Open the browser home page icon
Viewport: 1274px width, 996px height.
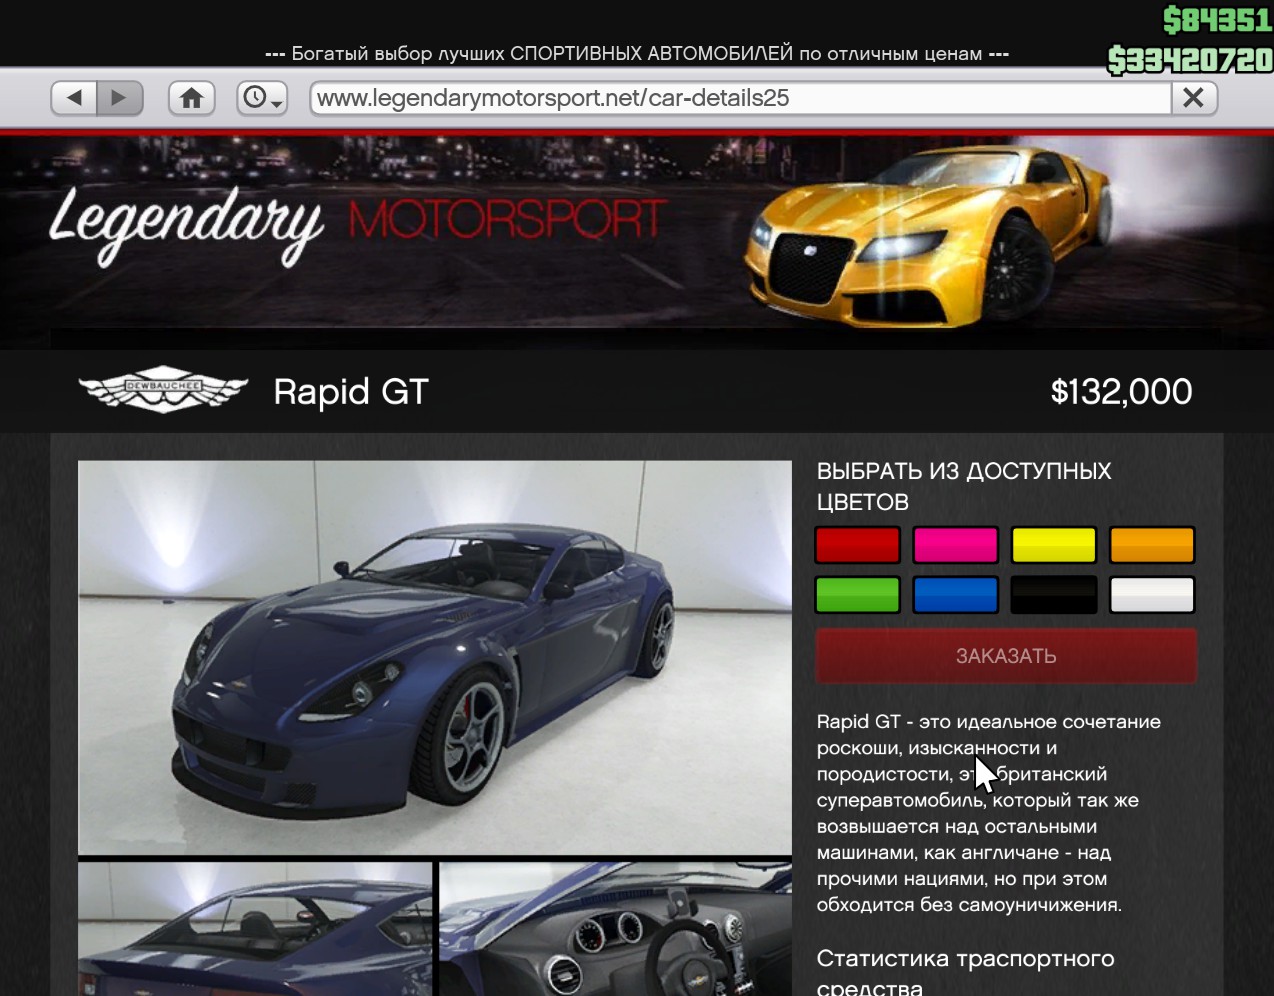(191, 98)
